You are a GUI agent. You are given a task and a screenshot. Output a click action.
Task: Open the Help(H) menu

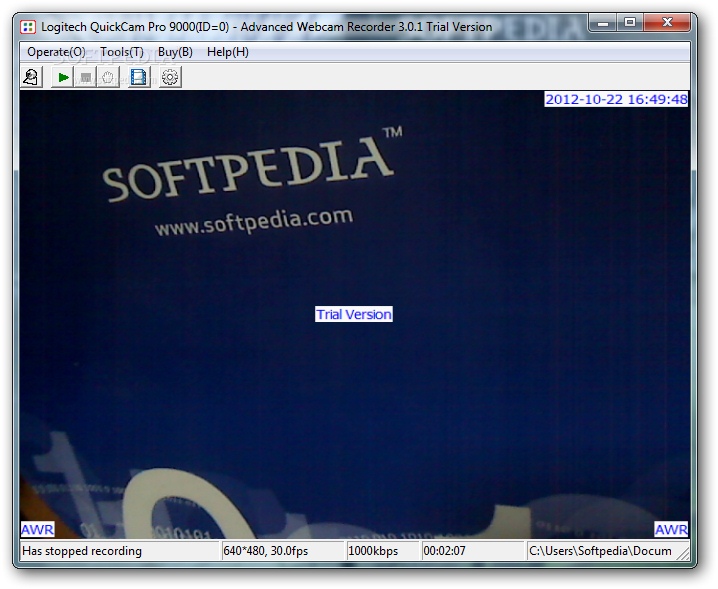(x=228, y=52)
